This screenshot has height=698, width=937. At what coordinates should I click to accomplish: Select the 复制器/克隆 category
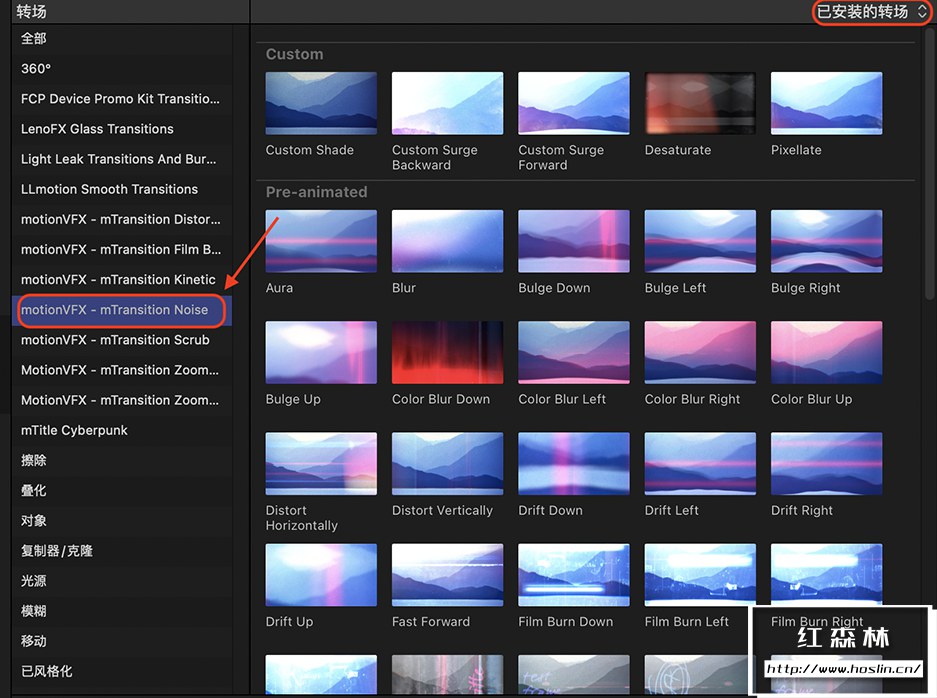[x=57, y=551]
